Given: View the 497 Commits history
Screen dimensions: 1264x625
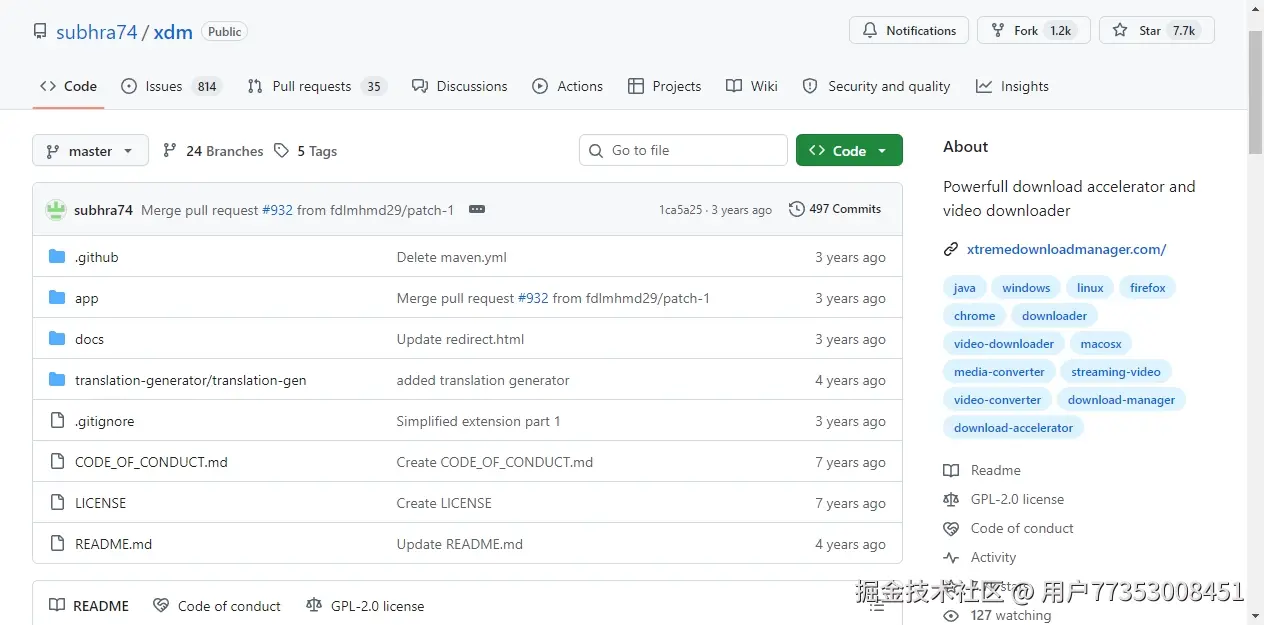Looking at the screenshot, I should (835, 209).
